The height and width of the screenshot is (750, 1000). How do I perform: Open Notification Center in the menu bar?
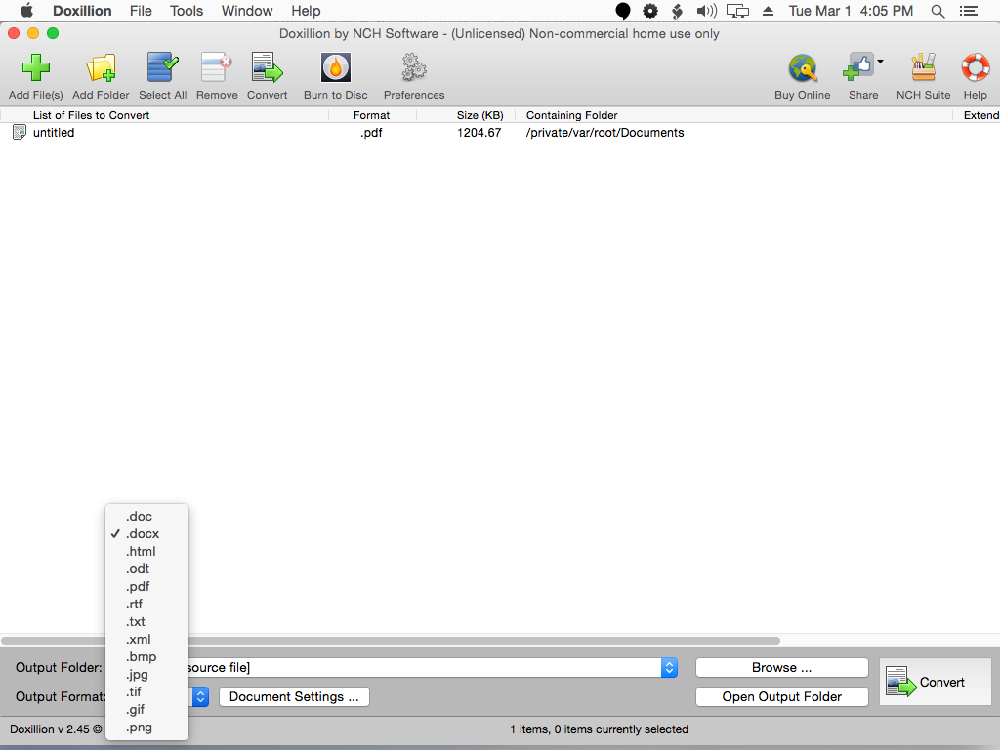pyautogui.click(x=969, y=11)
